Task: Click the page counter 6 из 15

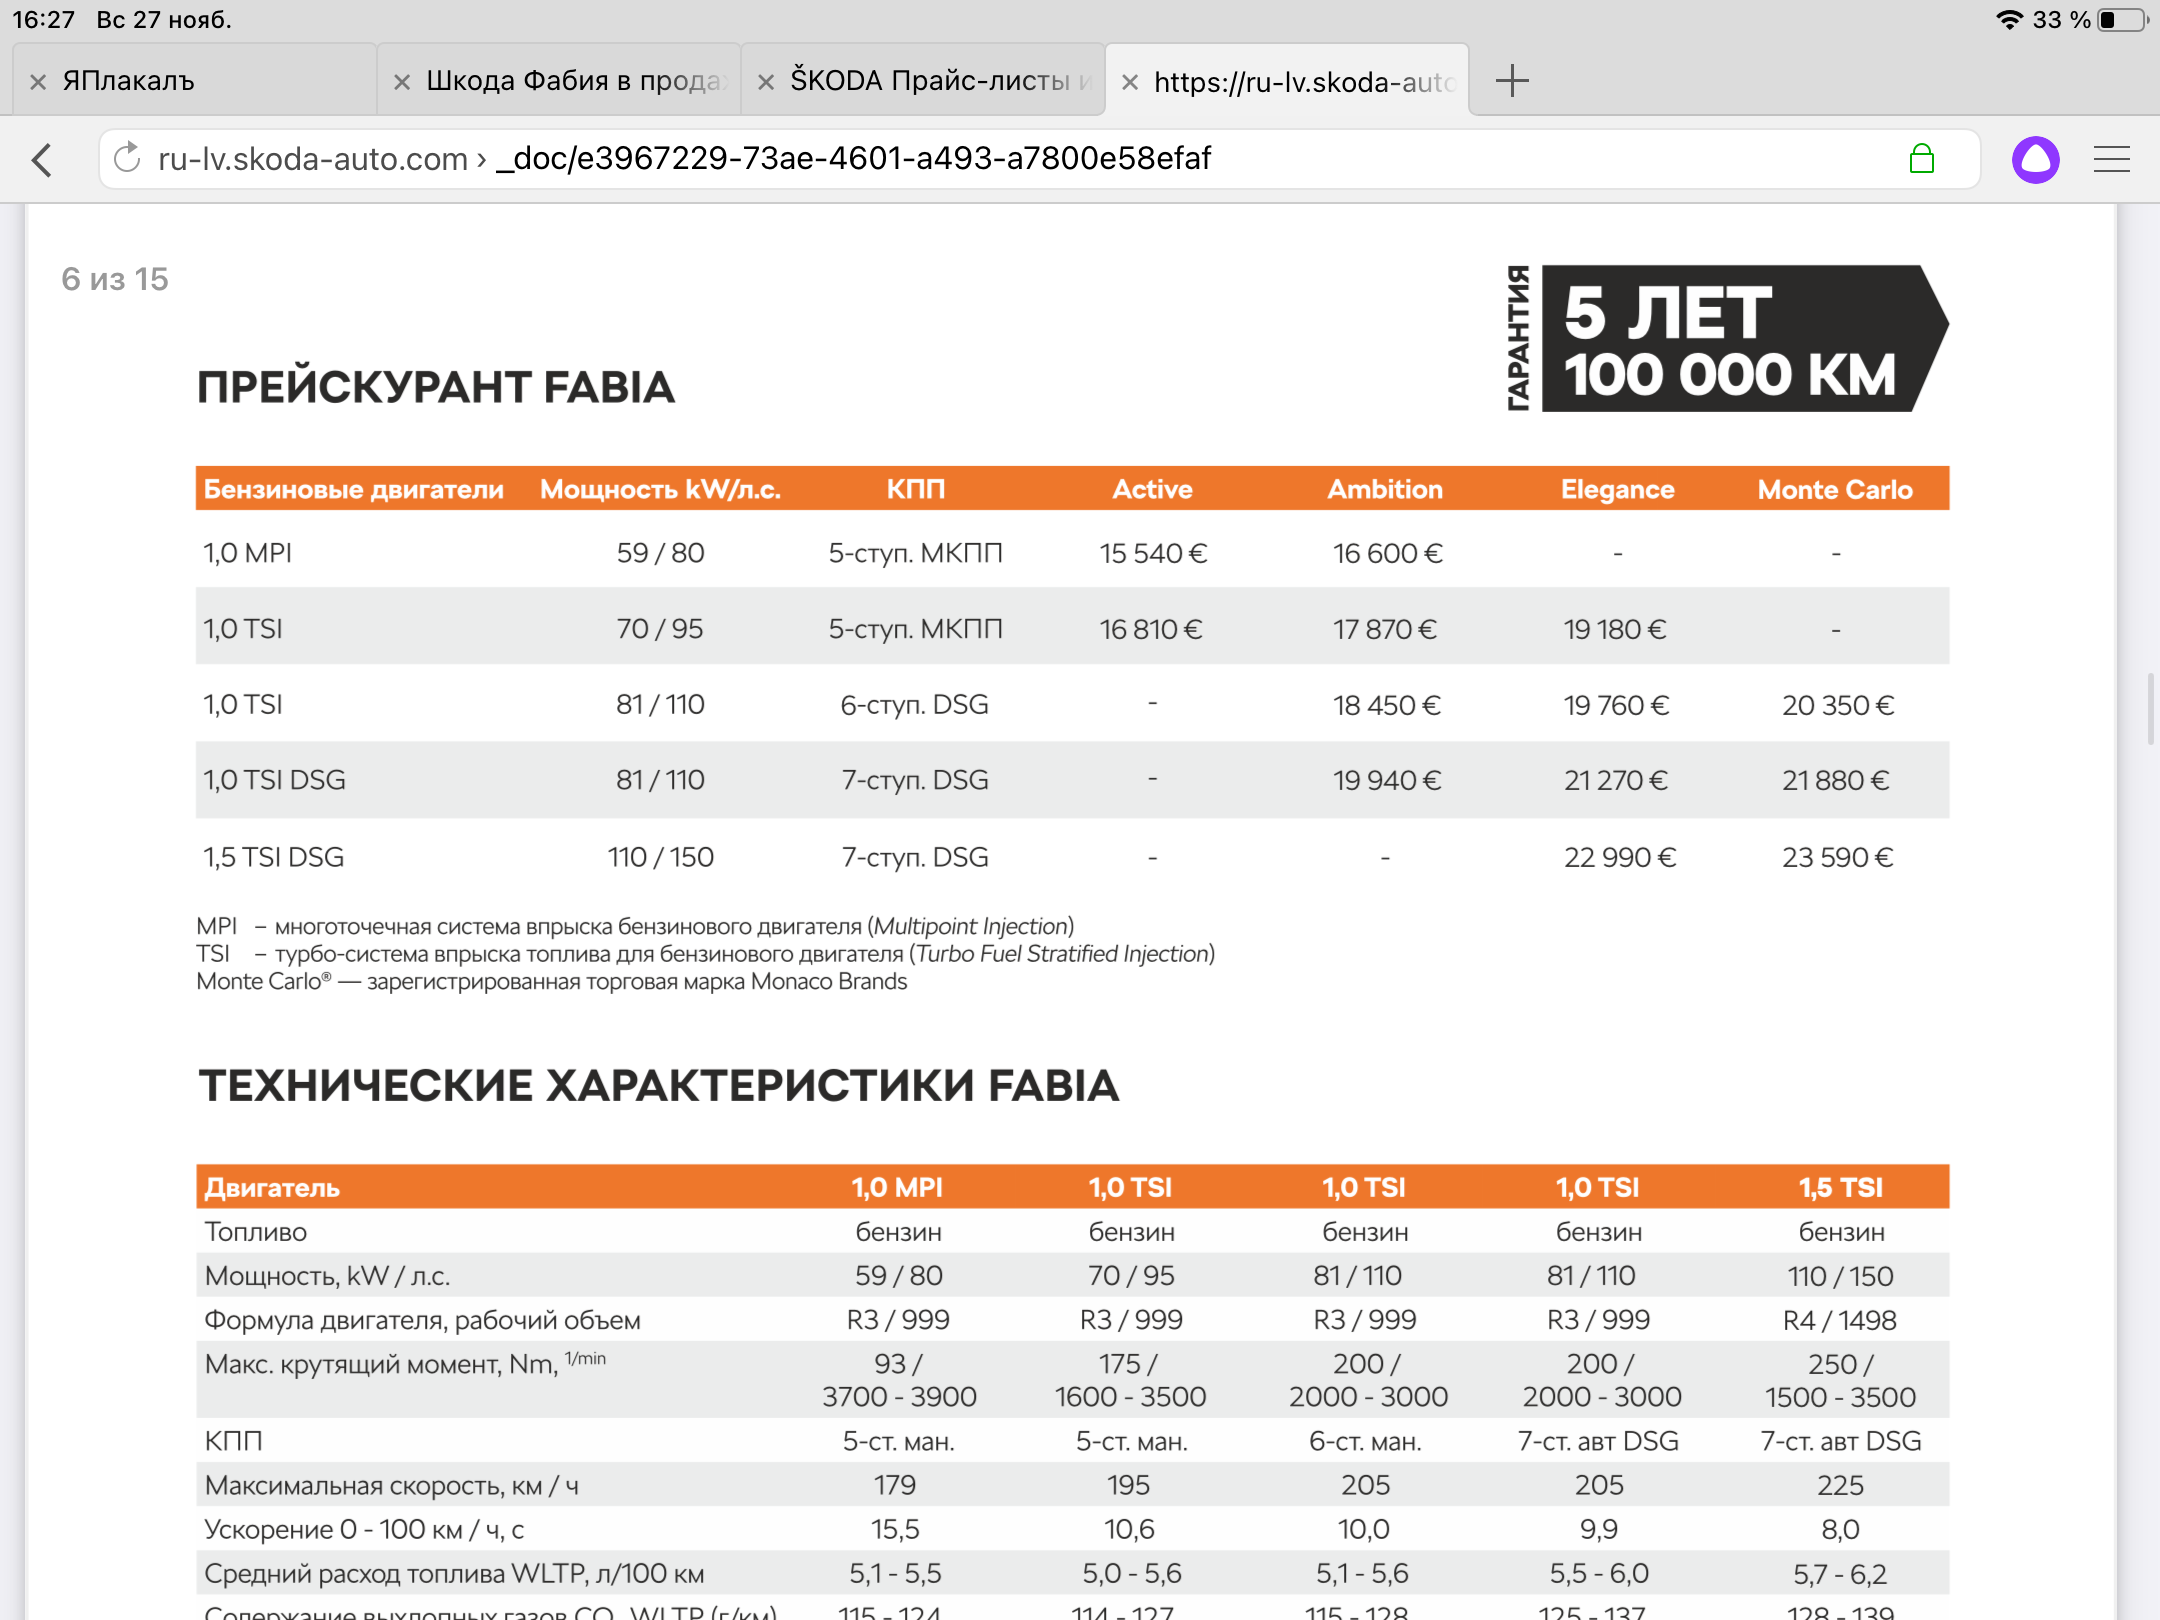Action: (115, 279)
